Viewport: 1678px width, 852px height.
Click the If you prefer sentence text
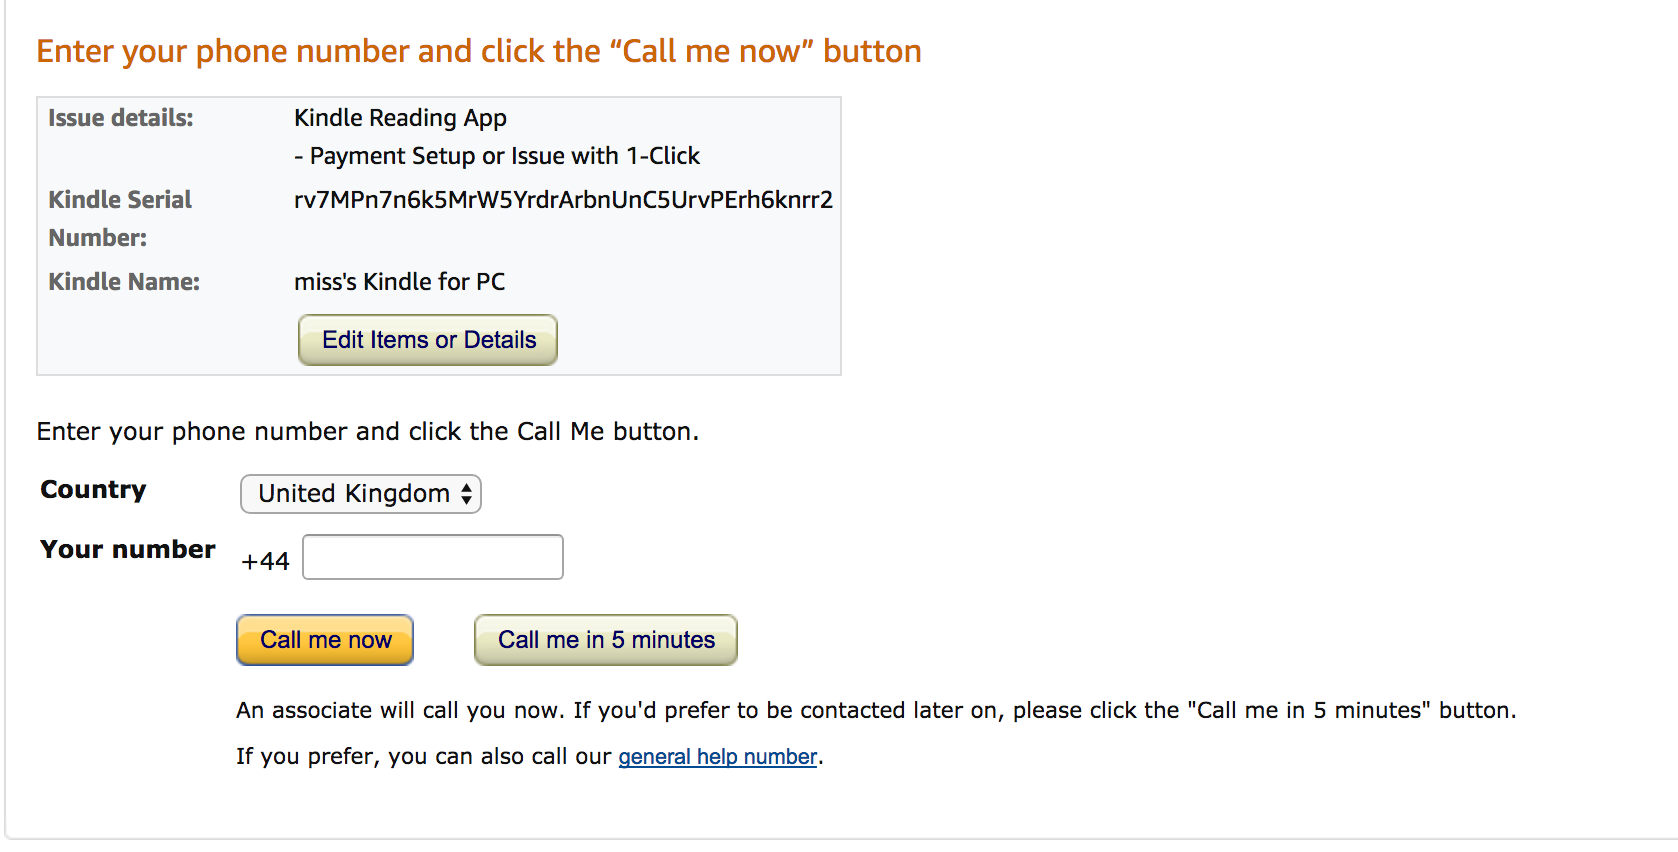click(424, 757)
